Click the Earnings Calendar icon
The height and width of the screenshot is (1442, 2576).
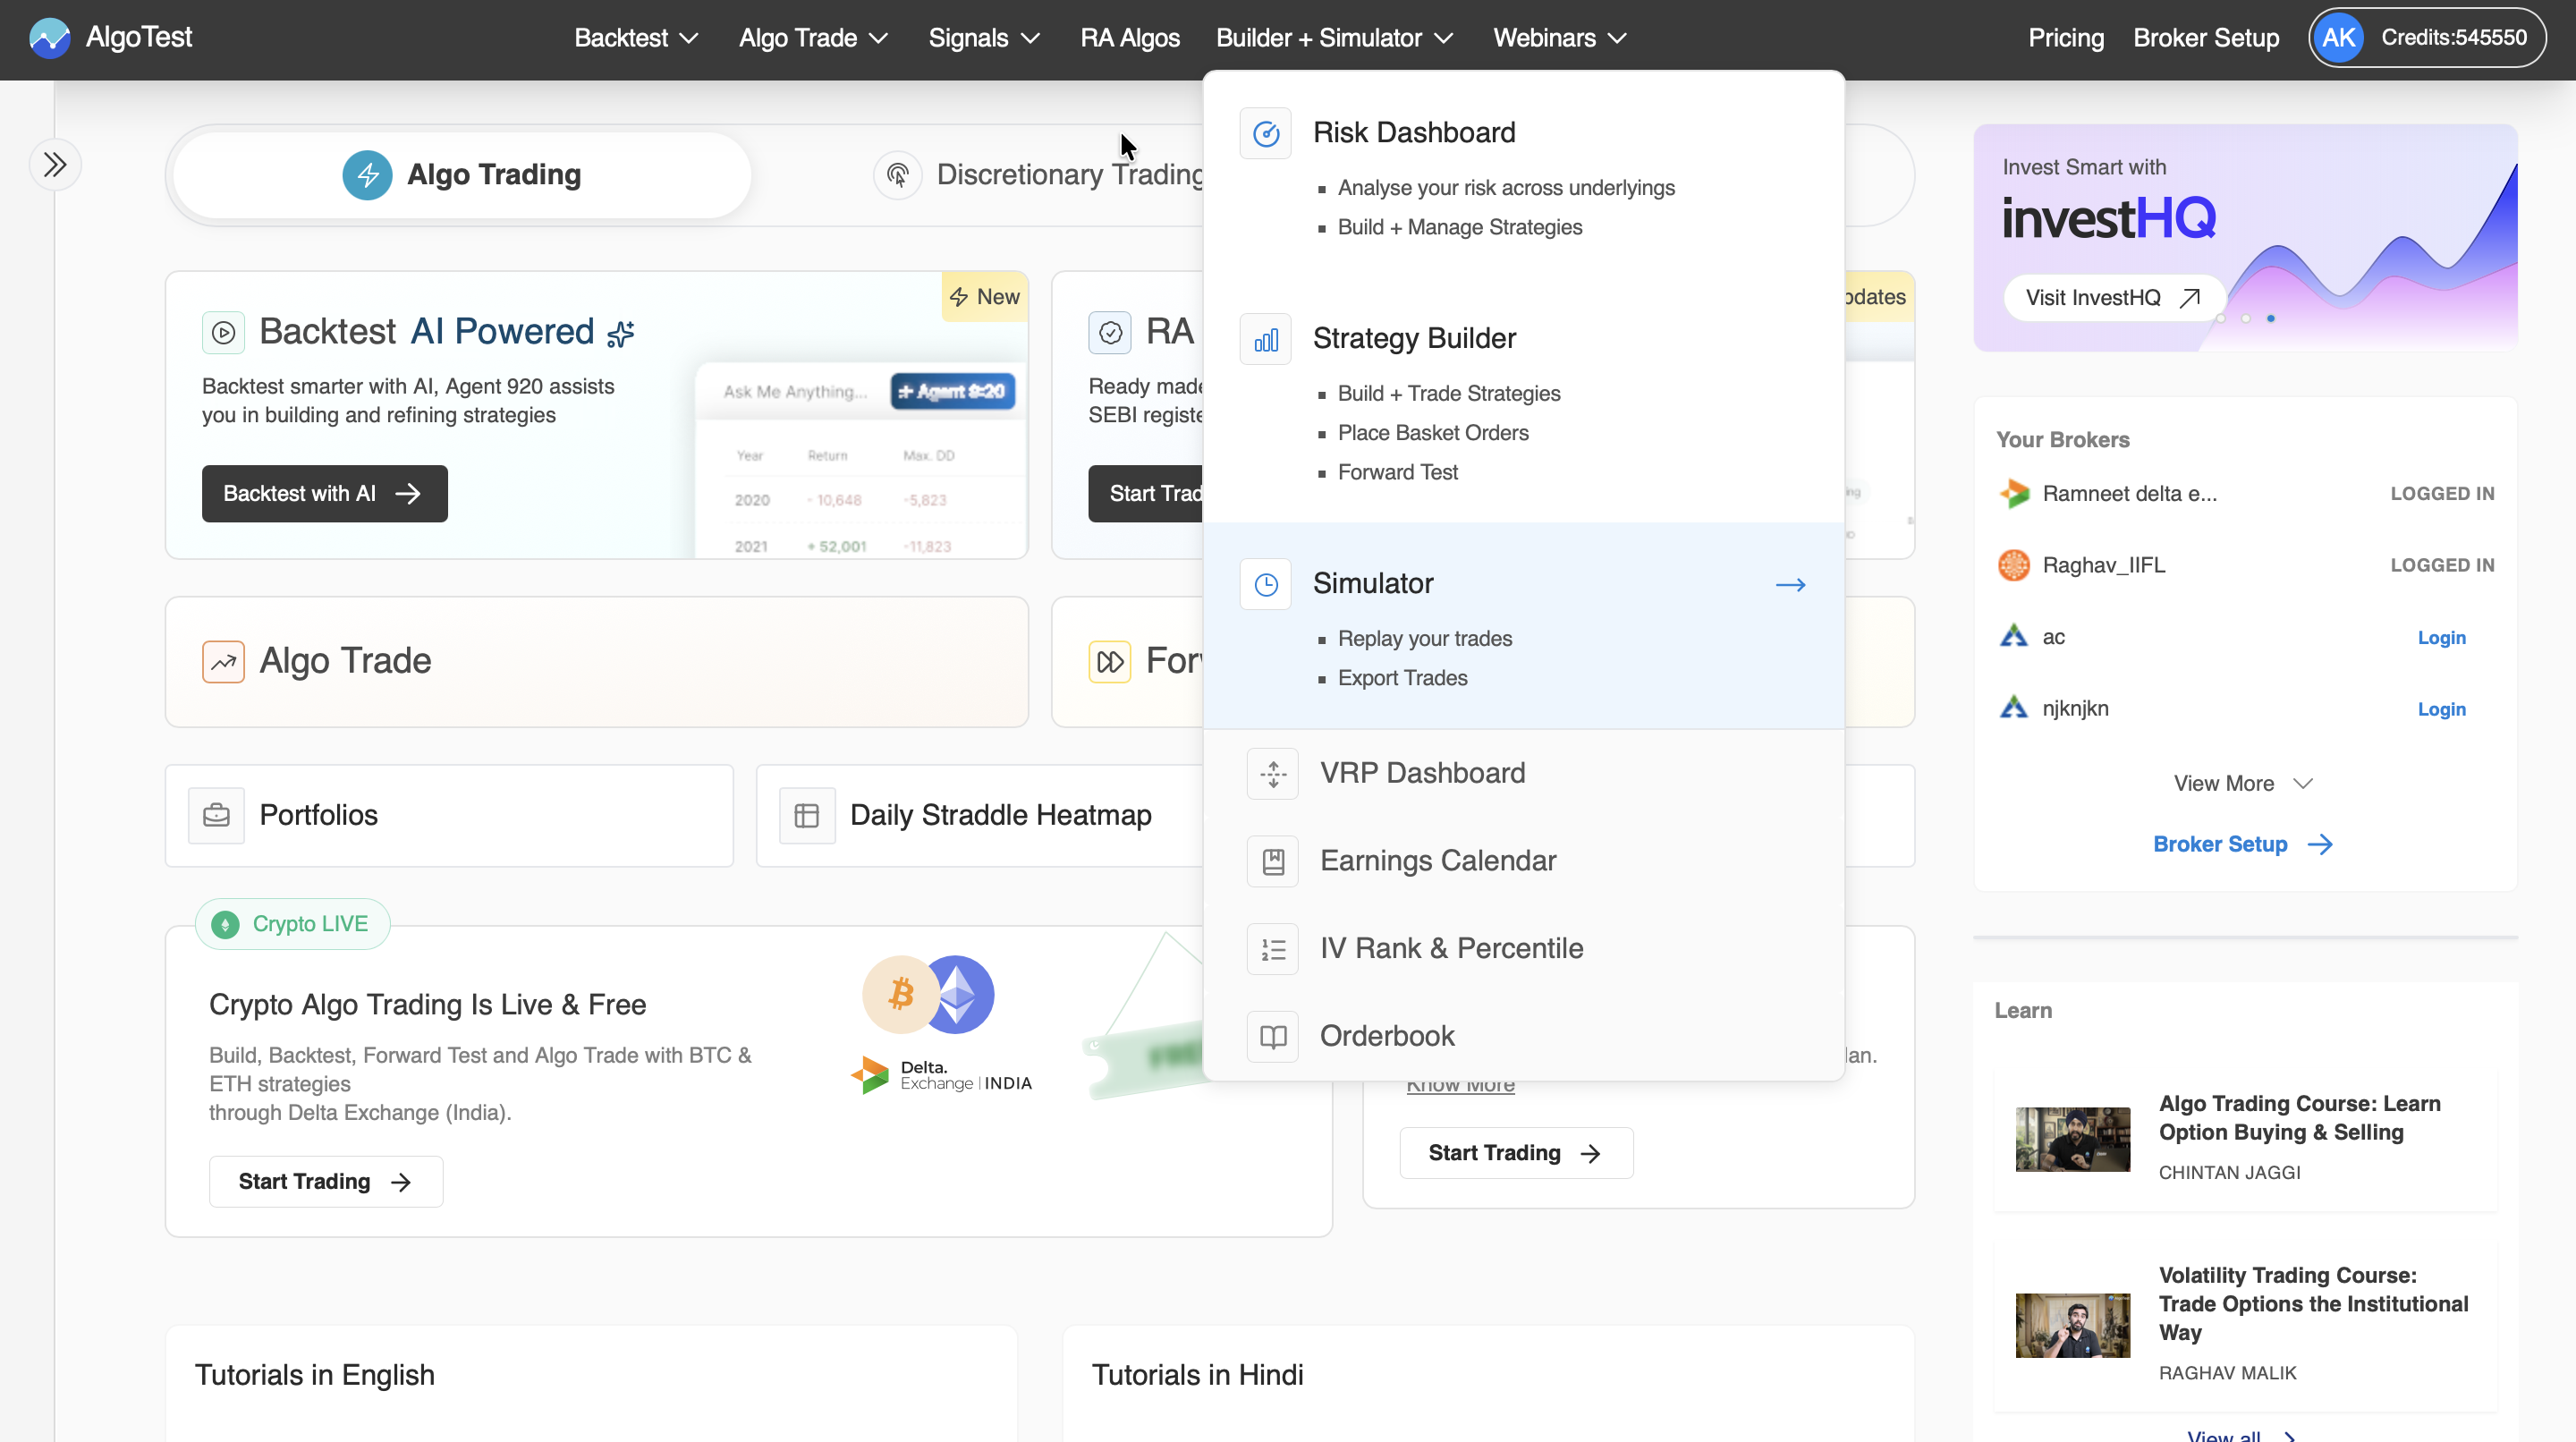point(1272,861)
